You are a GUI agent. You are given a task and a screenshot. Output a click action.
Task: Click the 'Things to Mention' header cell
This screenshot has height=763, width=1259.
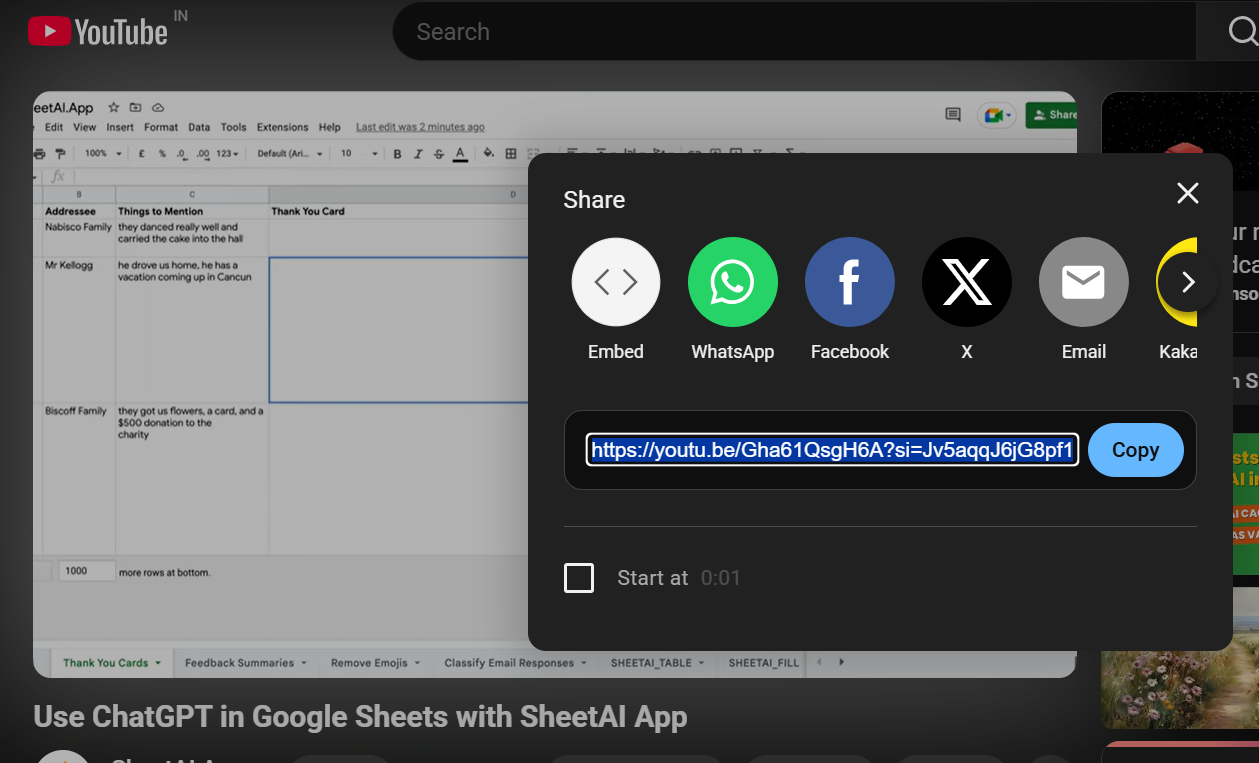[192, 212]
